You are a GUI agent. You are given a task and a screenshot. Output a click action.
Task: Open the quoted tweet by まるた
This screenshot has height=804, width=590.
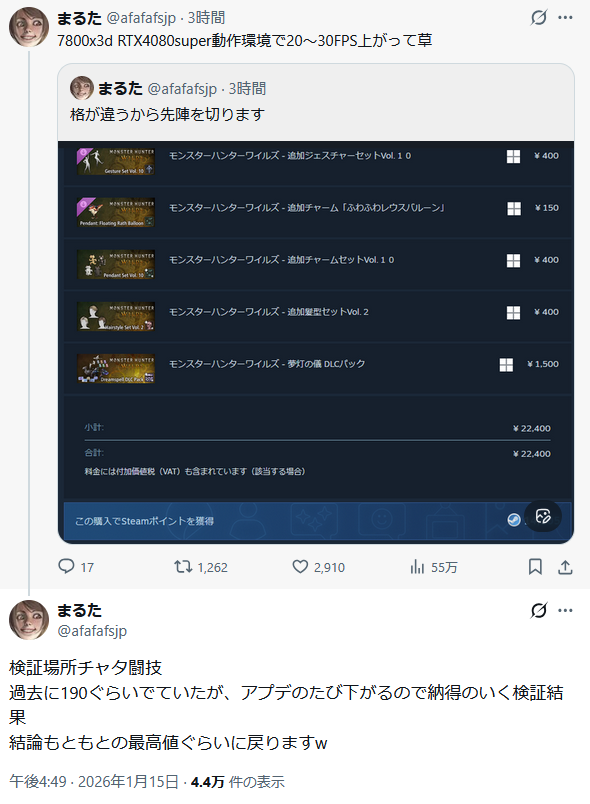[316, 102]
